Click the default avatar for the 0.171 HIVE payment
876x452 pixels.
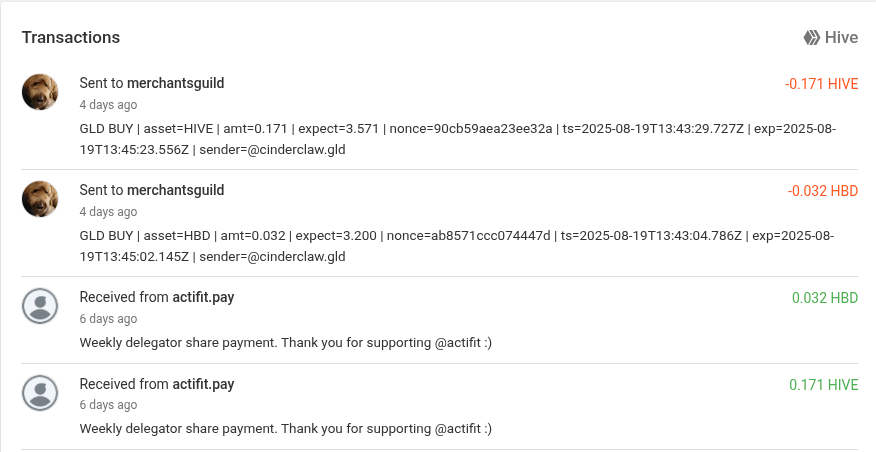(x=40, y=393)
